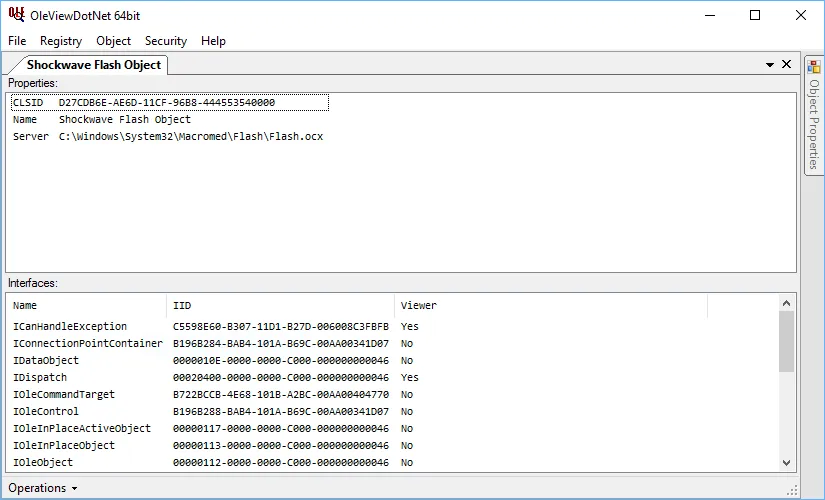Click the Viewer value No for IOleControl
The image size is (825, 500).
(x=407, y=411)
